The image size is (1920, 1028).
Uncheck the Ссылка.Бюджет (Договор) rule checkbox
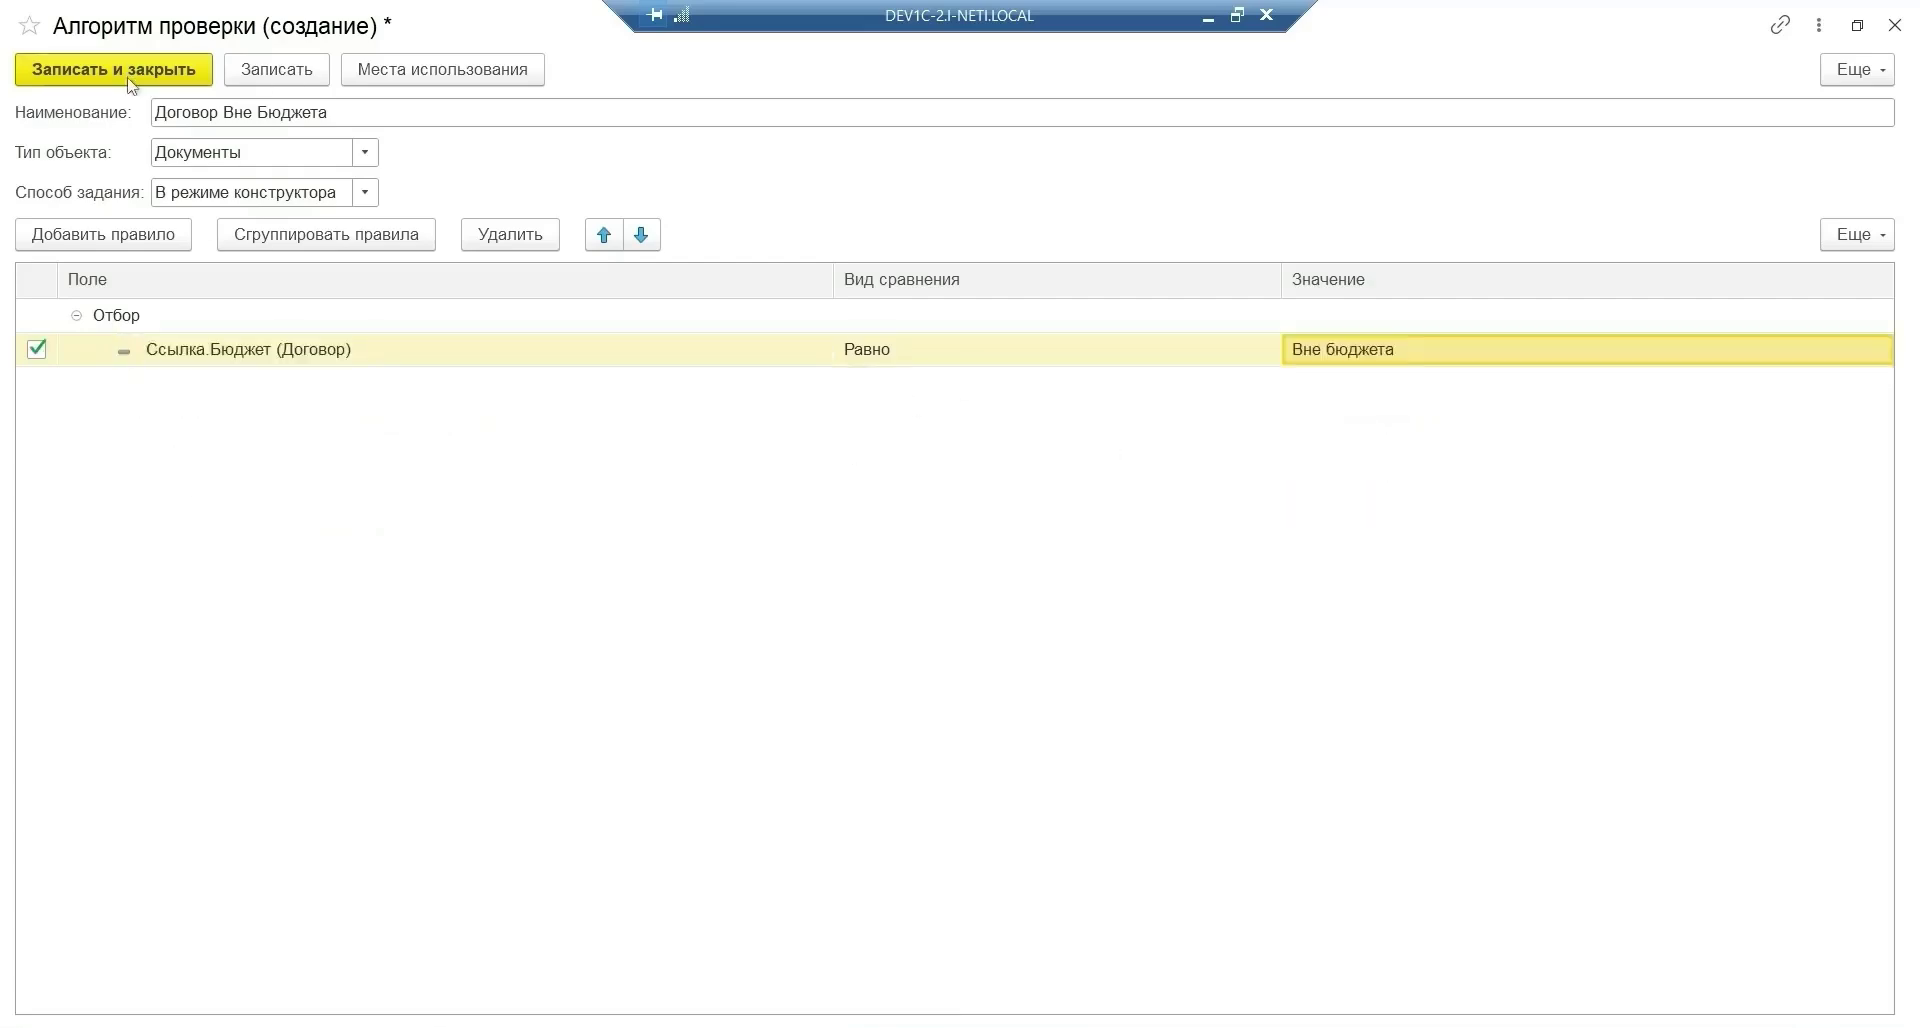[x=37, y=349]
